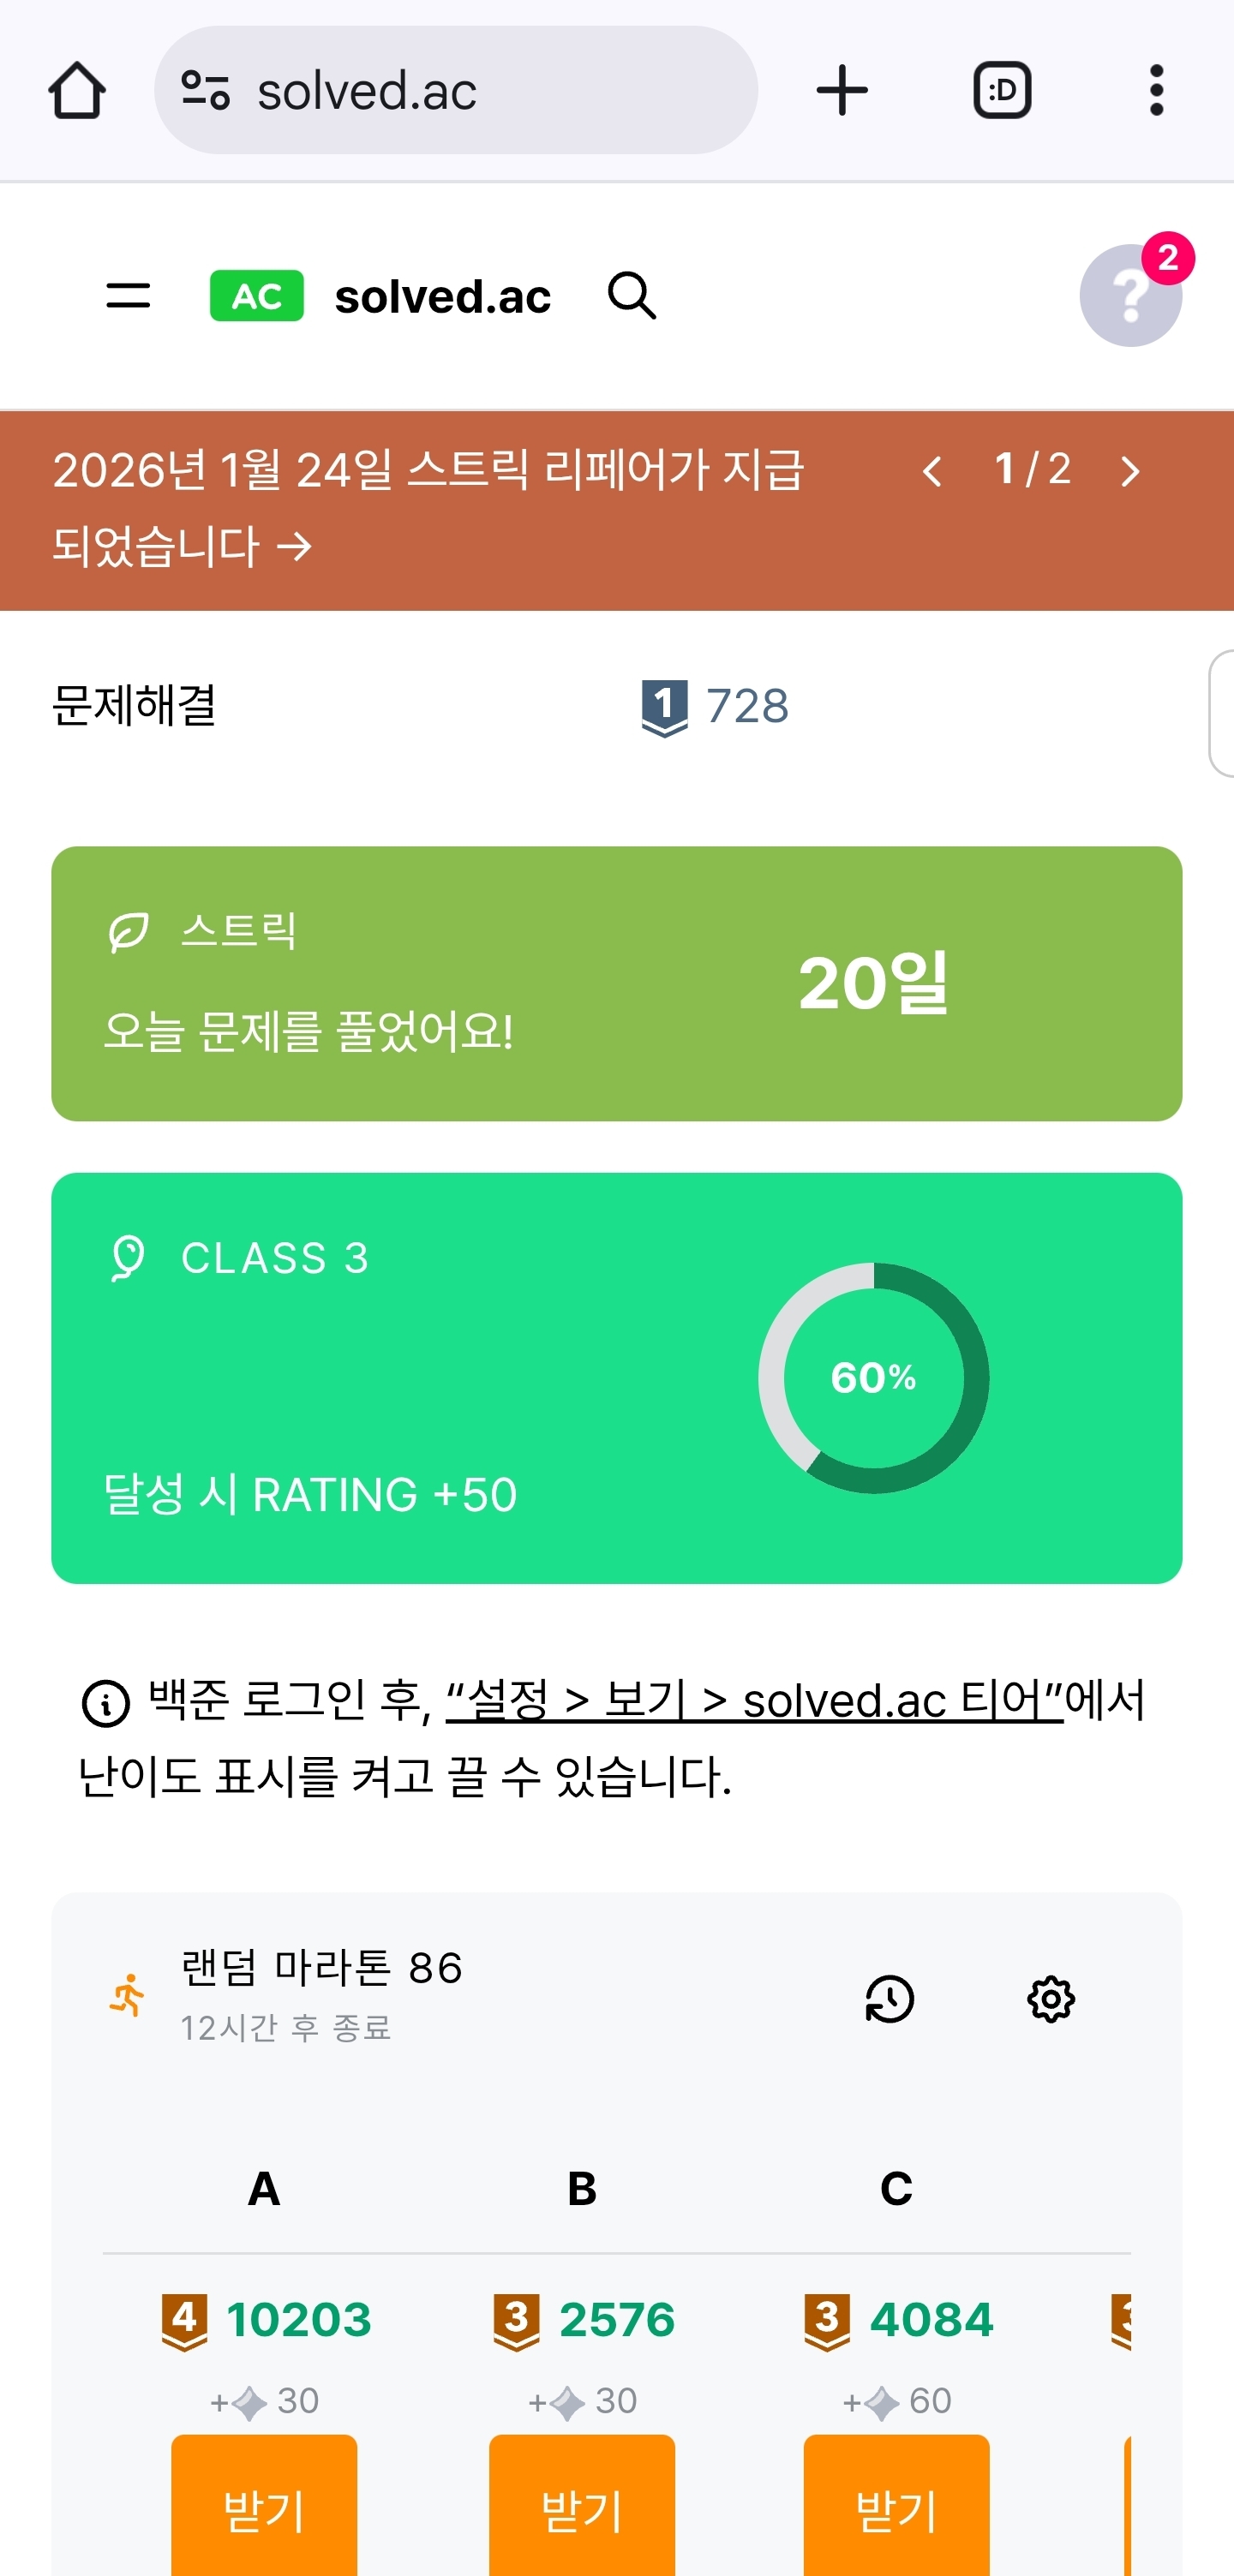Claim reward for problem B 2576
Image resolution: width=1234 pixels, height=2576 pixels.
(582, 2510)
